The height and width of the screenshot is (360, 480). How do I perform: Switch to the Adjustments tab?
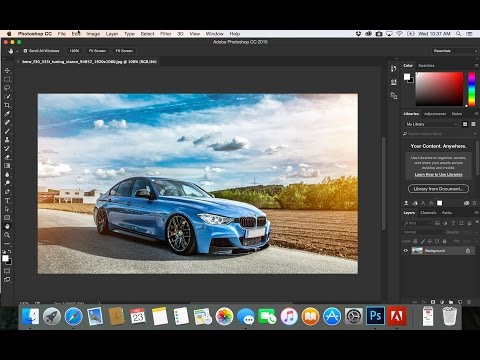click(x=435, y=114)
